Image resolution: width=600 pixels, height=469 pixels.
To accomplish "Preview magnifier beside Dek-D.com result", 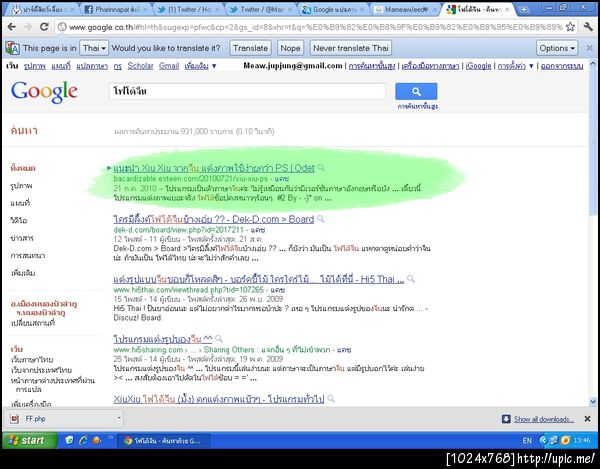I will pos(321,219).
